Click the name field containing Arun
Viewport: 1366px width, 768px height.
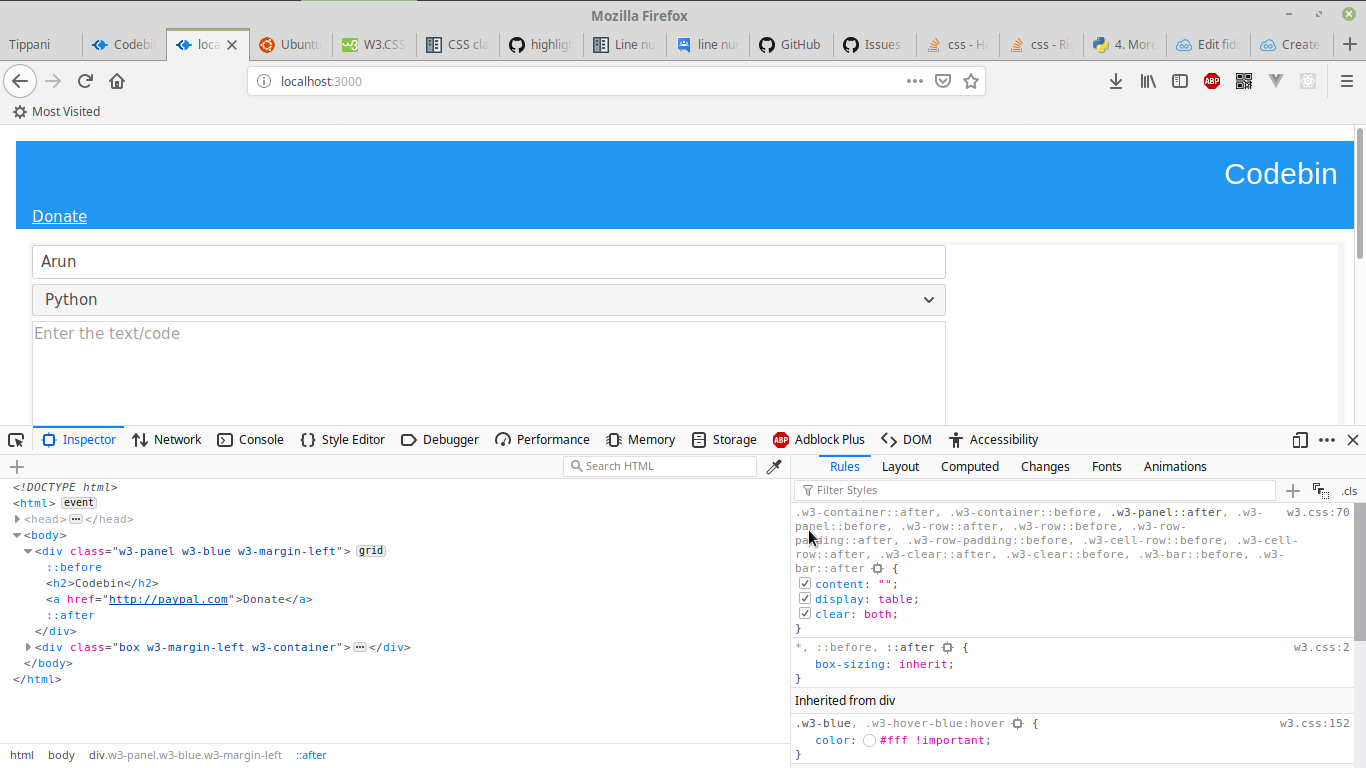(489, 262)
